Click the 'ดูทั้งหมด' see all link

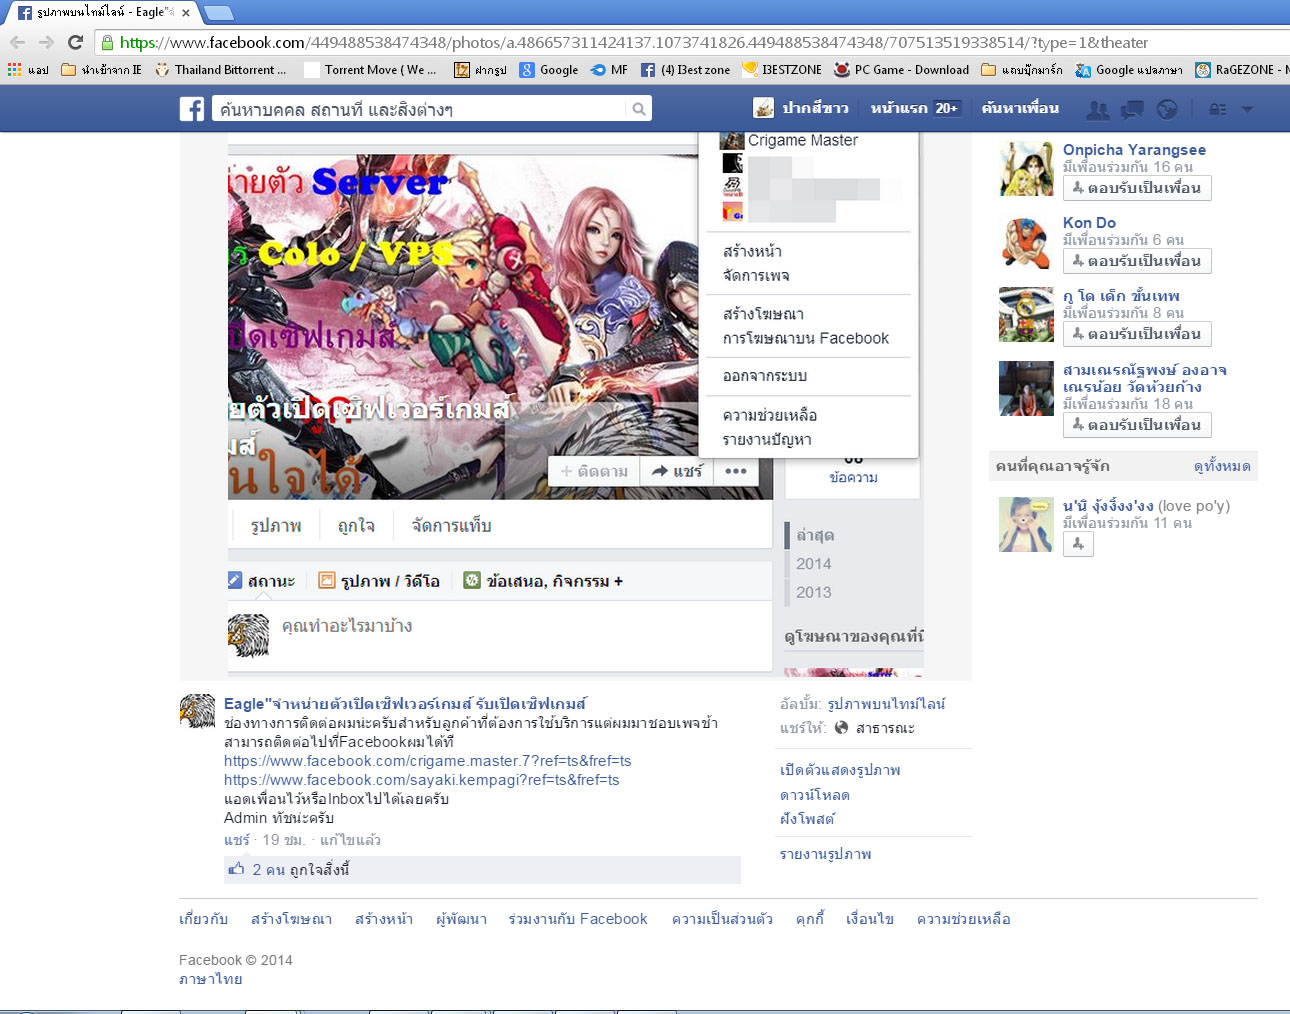[1222, 467]
